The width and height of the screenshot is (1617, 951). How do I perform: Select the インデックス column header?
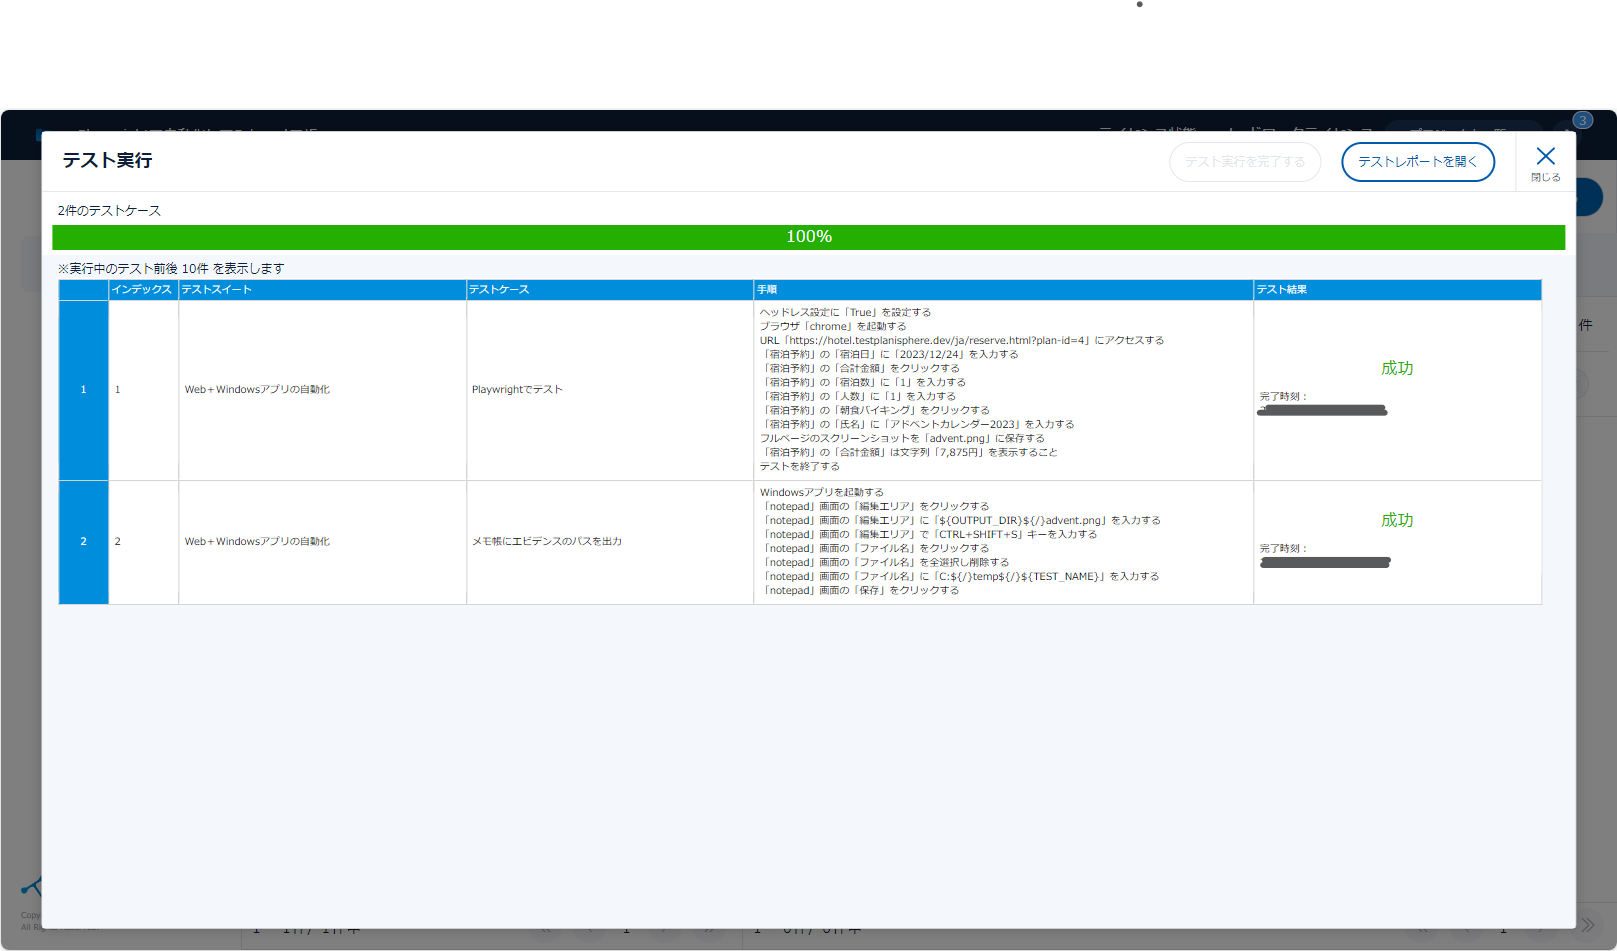point(143,290)
